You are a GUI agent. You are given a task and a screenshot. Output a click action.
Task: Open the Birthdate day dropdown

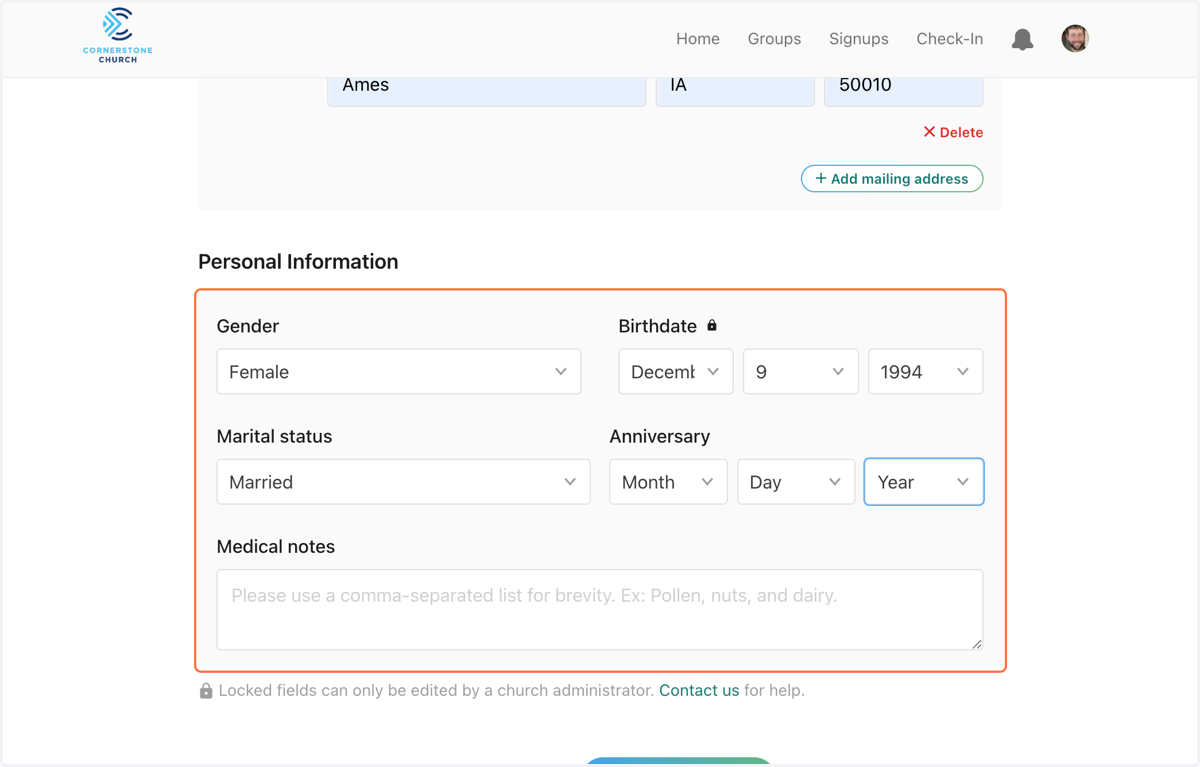pyautogui.click(x=801, y=372)
